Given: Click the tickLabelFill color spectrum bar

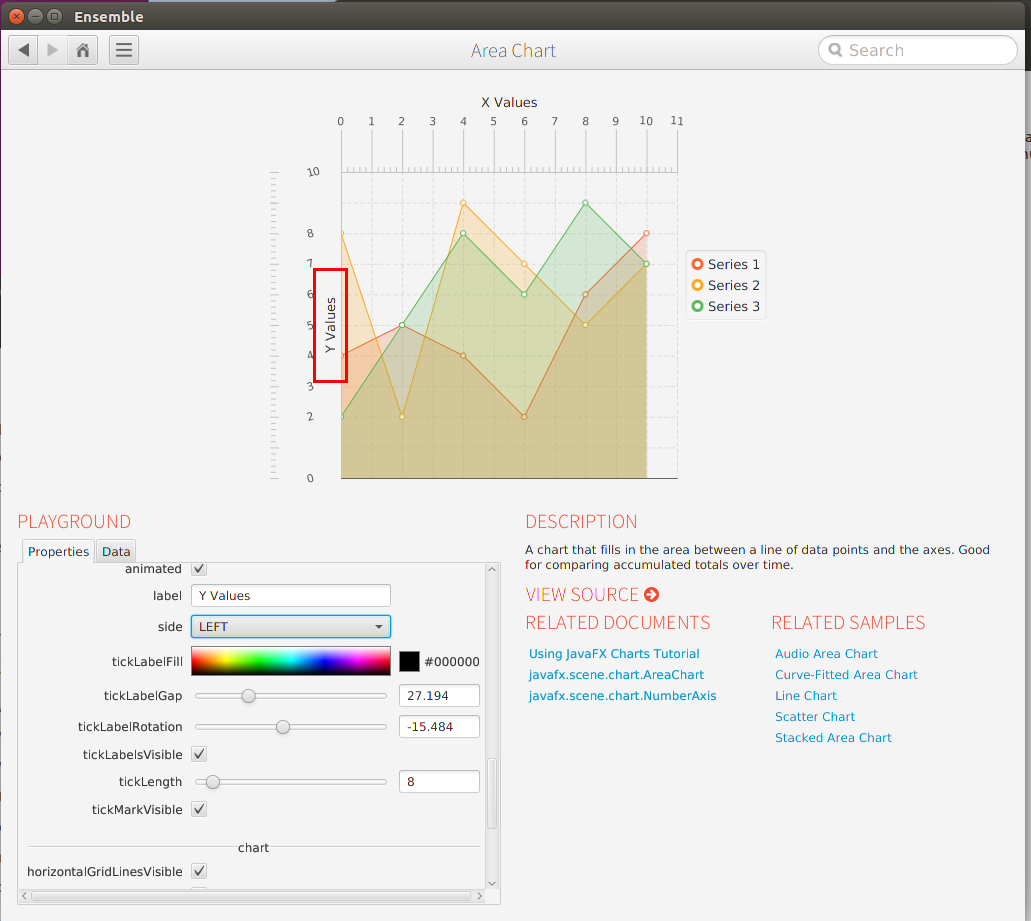Looking at the screenshot, I should (290, 661).
